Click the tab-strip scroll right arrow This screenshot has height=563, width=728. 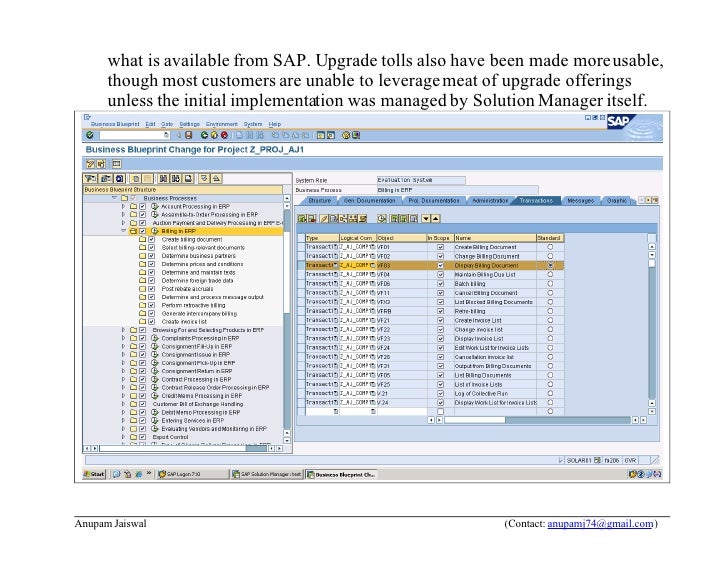pyautogui.click(x=649, y=200)
